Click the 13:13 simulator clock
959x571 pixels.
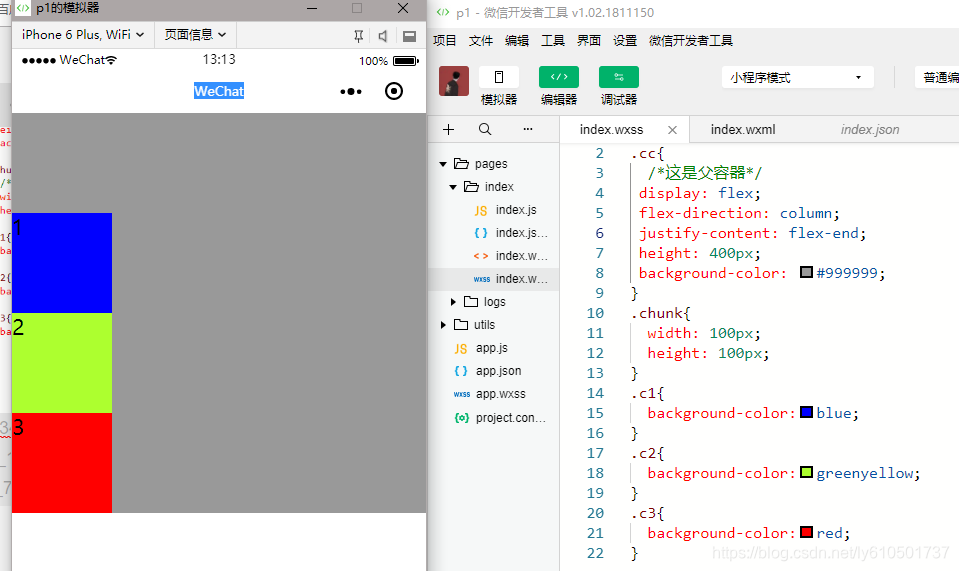click(219, 59)
